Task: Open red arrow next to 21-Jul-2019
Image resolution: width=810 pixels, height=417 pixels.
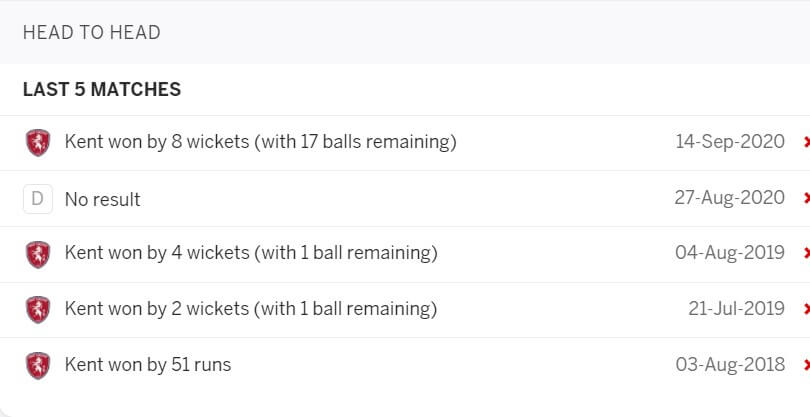Action: tap(806, 308)
